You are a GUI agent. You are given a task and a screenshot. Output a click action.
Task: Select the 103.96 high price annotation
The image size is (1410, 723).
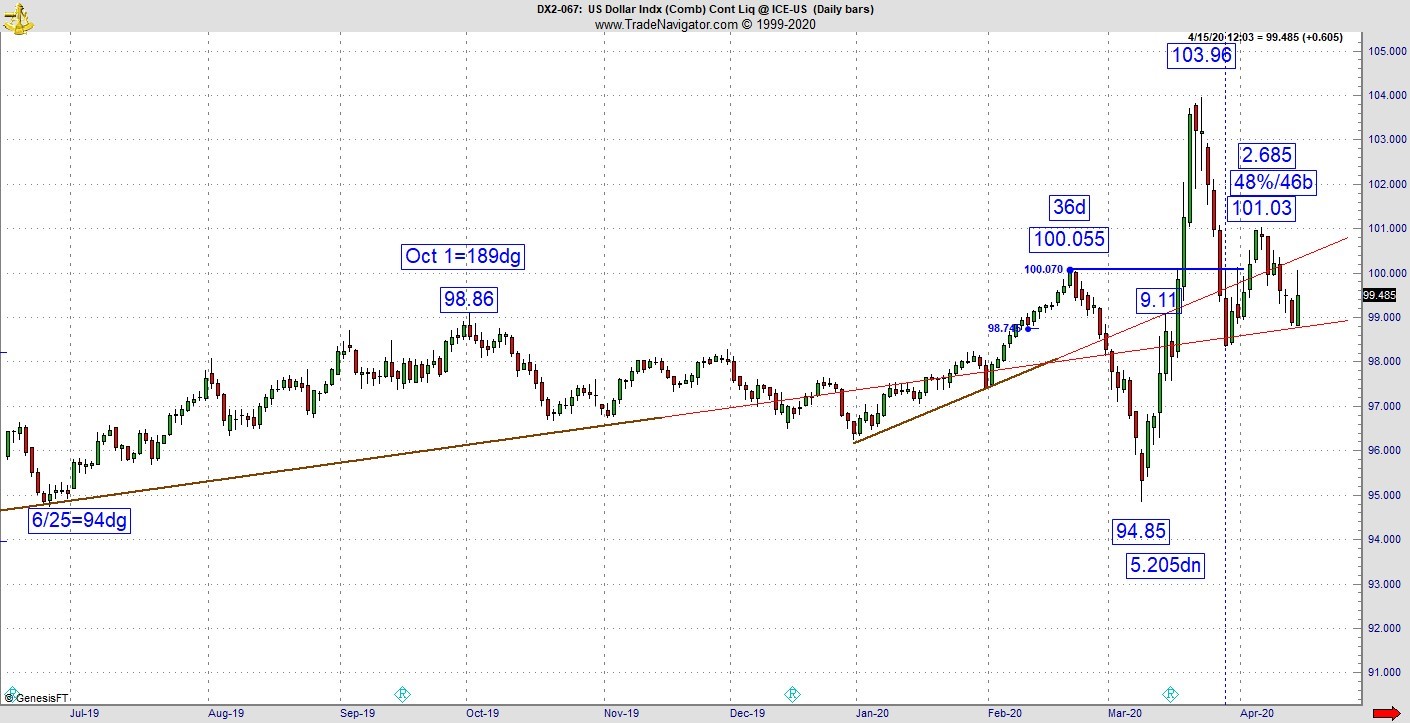pos(1201,56)
